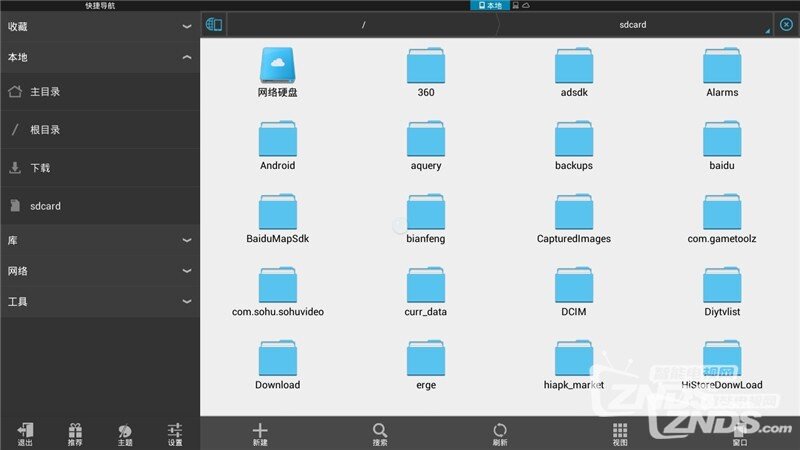Toggle the sidebar panel icon beside path bar
Viewport: 800px width, 450px height.
(x=214, y=24)
